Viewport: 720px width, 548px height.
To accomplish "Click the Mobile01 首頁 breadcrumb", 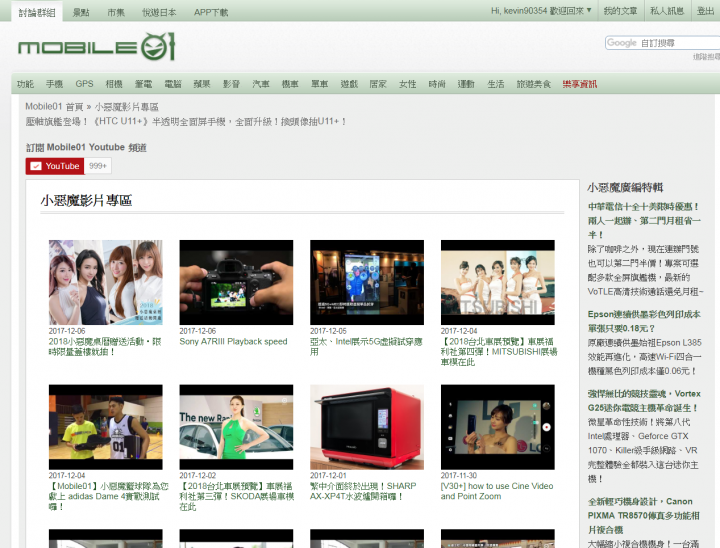I will 54,107.
